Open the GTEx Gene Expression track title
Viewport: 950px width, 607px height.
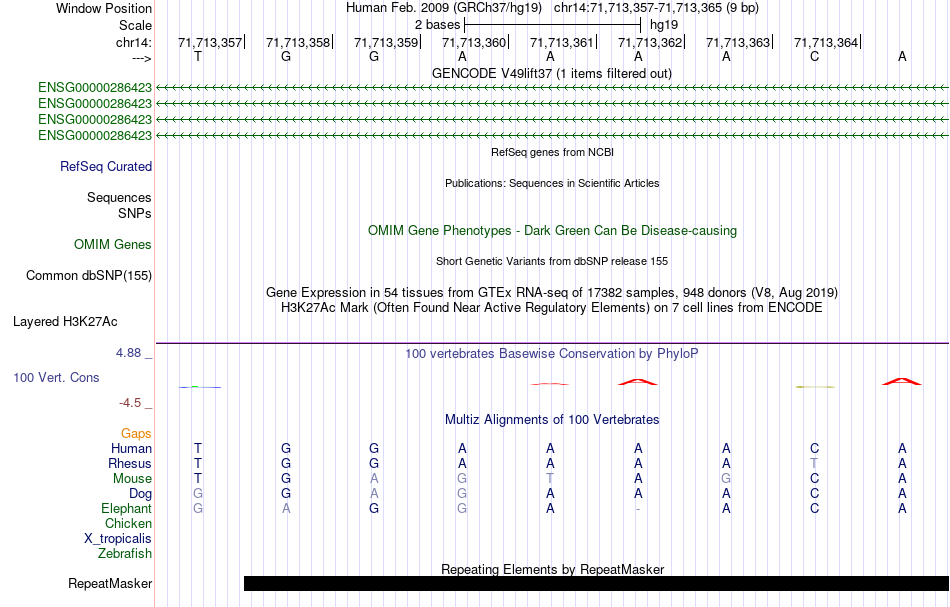[552, 293]
